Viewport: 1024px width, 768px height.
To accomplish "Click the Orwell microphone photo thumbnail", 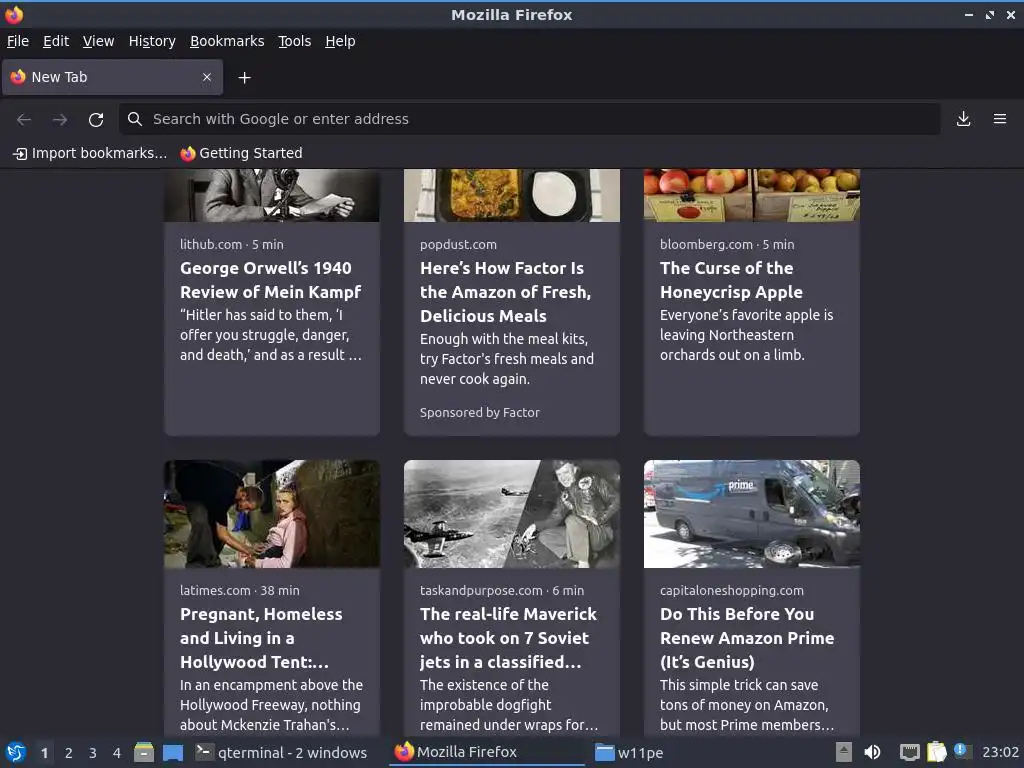I will coord(272,195).
